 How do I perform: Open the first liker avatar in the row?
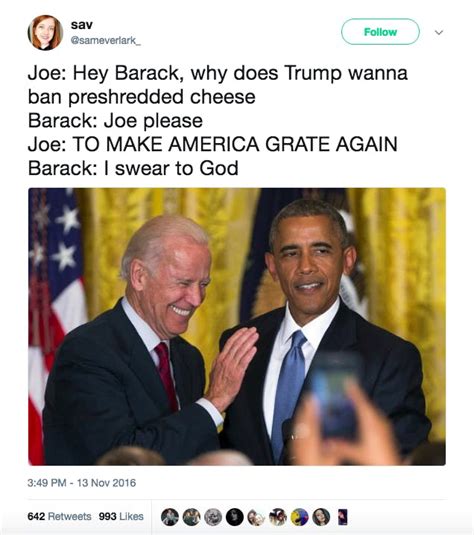coord(170,517)
